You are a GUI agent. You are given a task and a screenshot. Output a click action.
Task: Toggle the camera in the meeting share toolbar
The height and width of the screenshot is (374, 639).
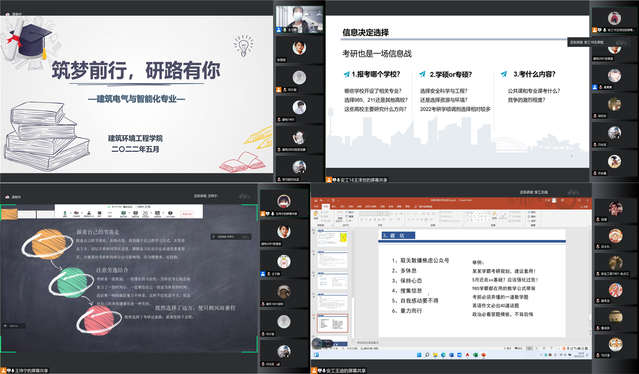[x=77, y=213]
